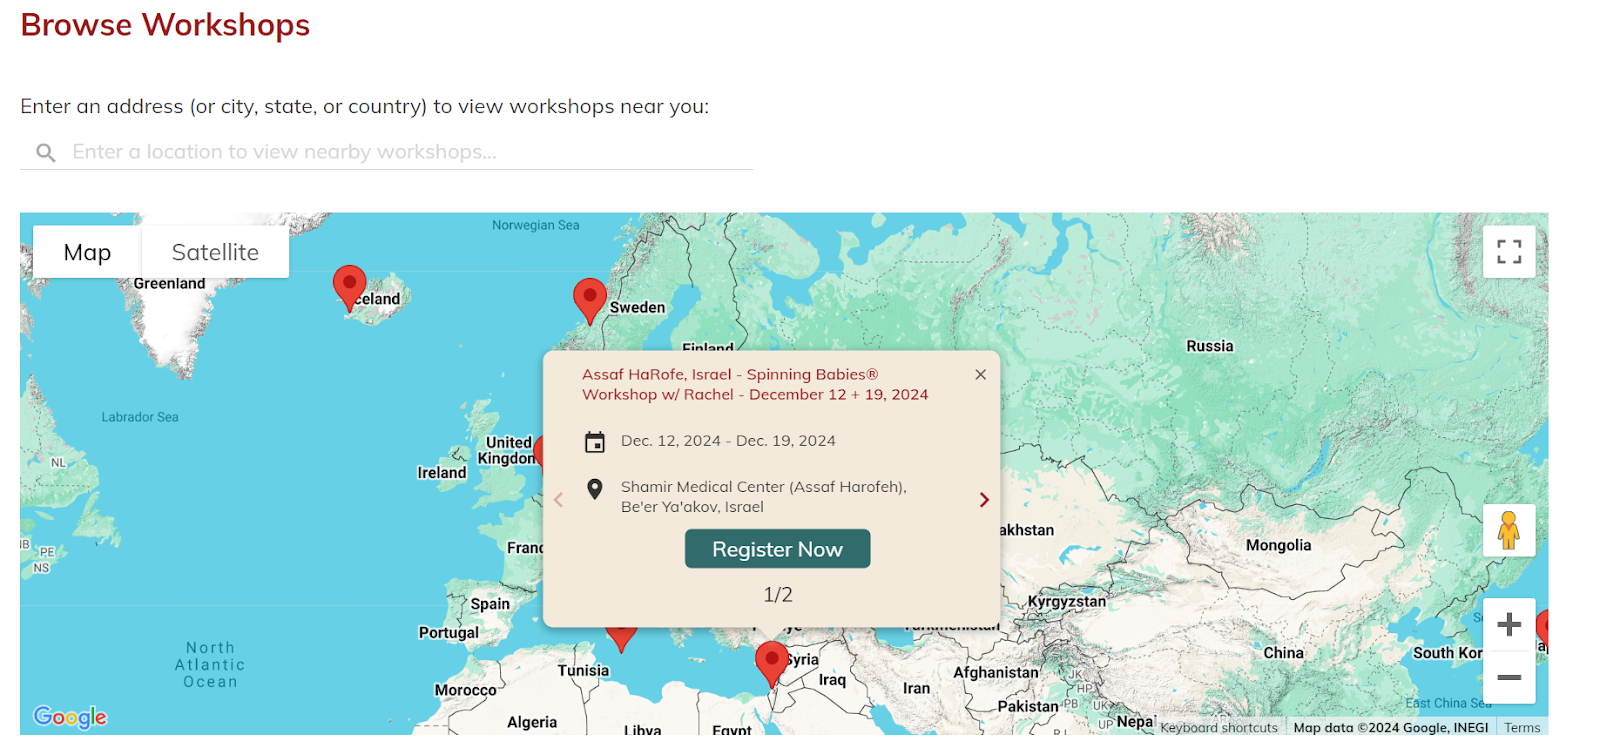Click the Register Now button
The height and width of the screenshot is (748, 1600).
(x=777, y=549)
